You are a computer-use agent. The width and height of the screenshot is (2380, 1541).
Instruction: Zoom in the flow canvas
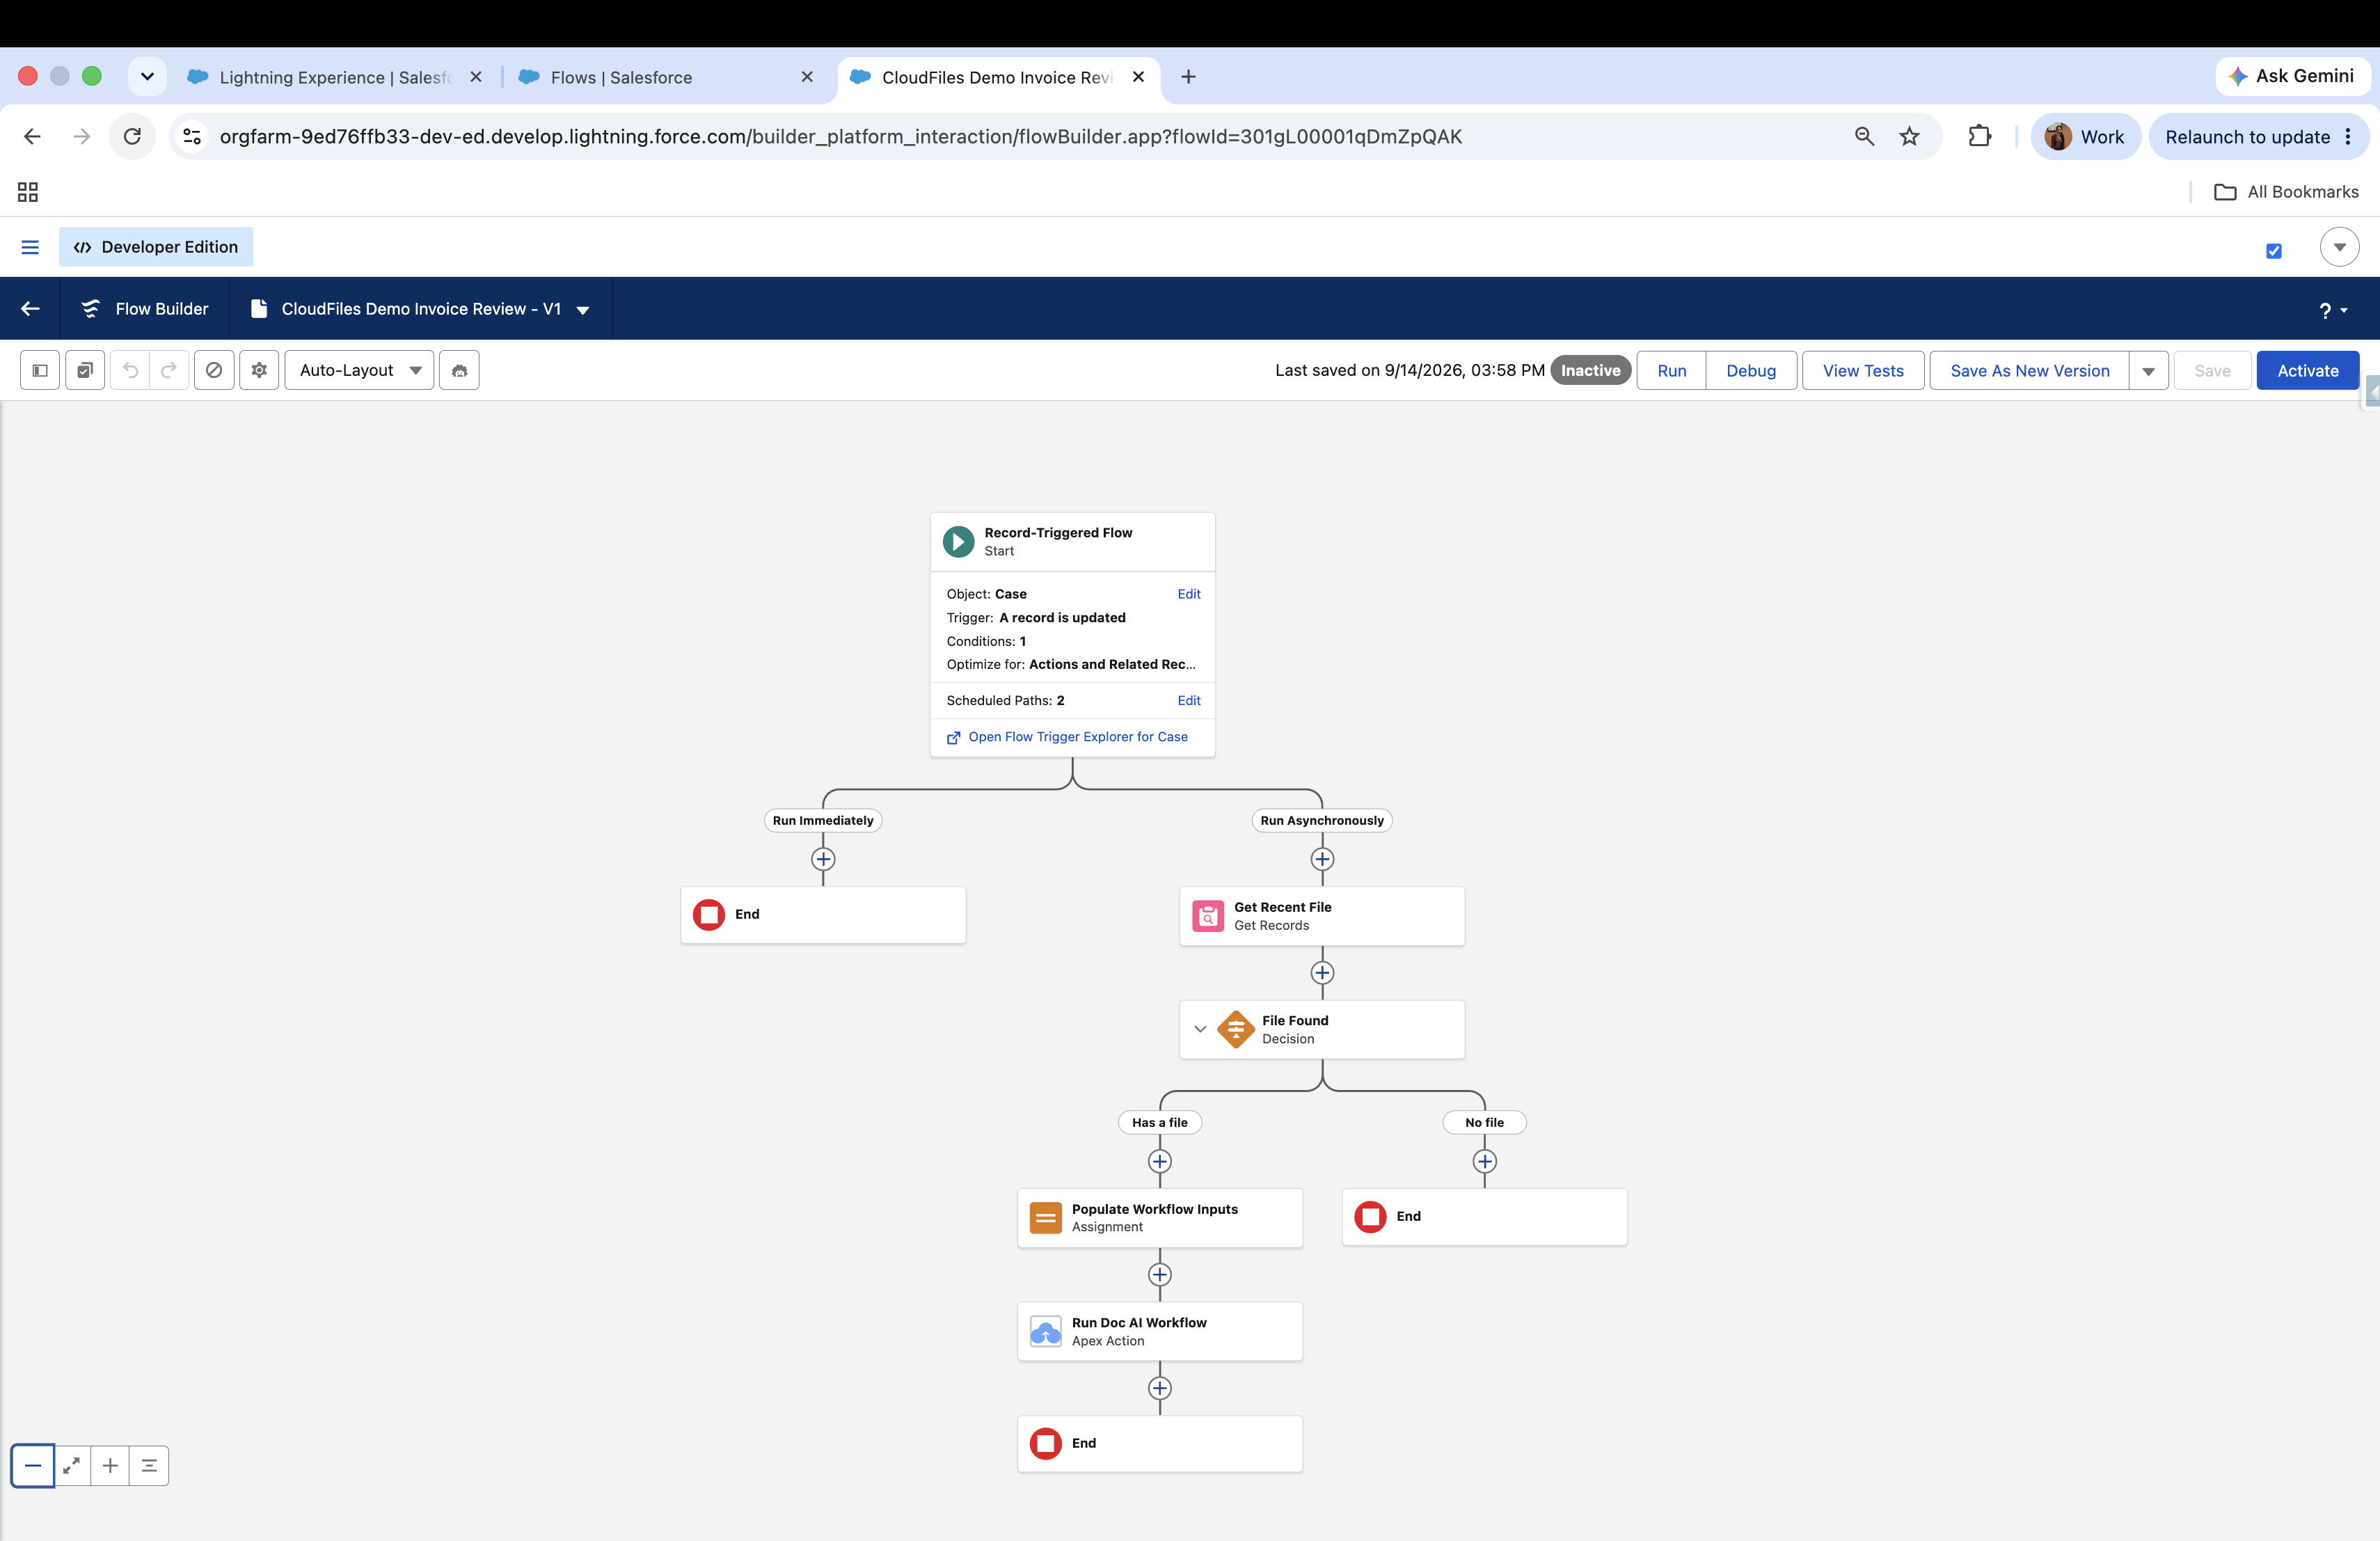[x=111, y=1466]
